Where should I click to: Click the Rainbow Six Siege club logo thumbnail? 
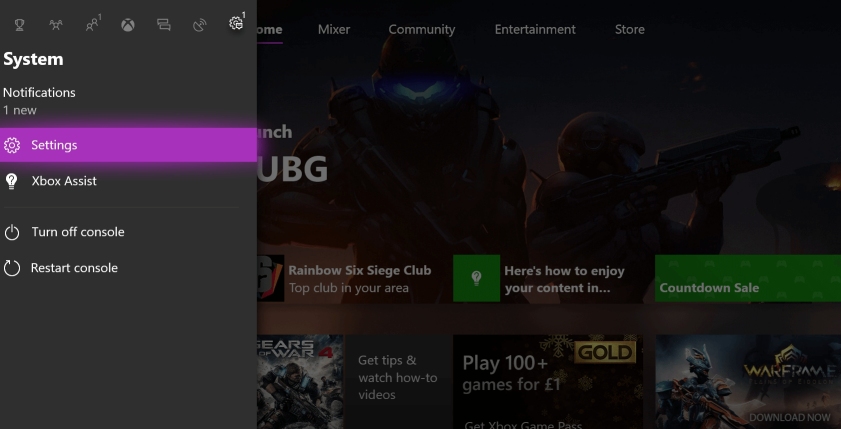270,278
